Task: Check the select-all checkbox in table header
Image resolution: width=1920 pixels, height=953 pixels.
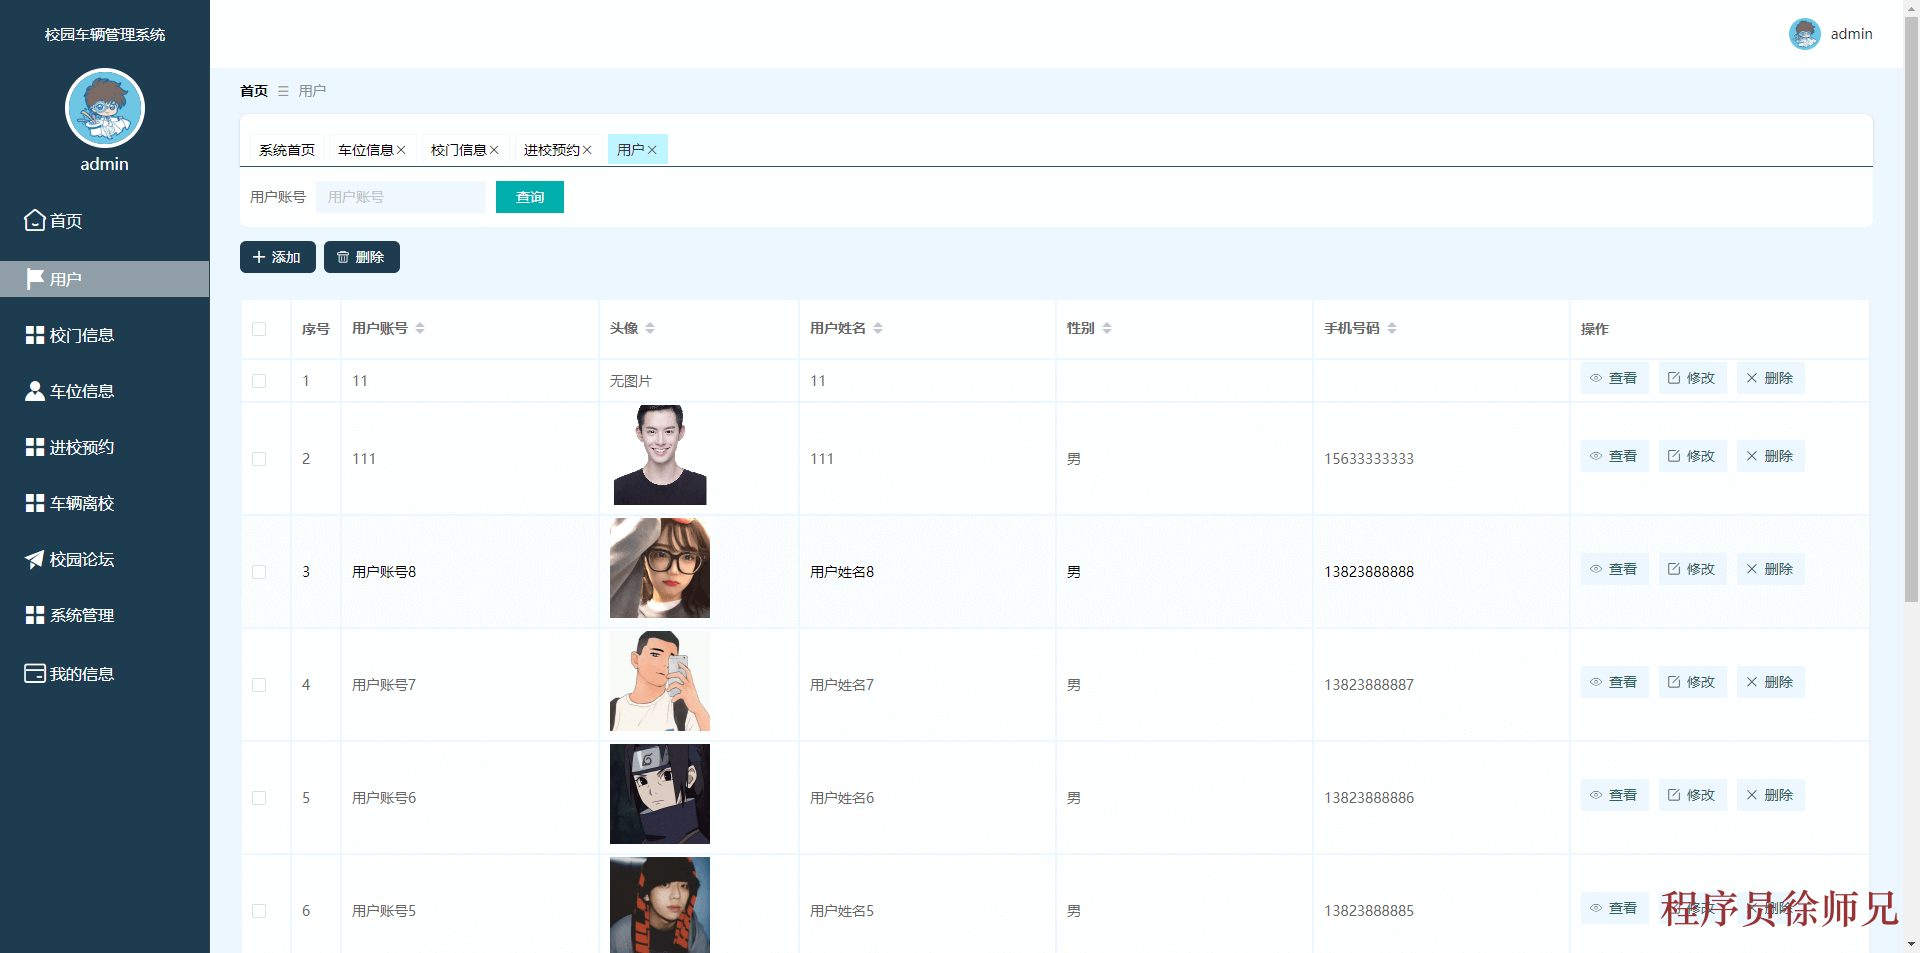Action: 260,329
